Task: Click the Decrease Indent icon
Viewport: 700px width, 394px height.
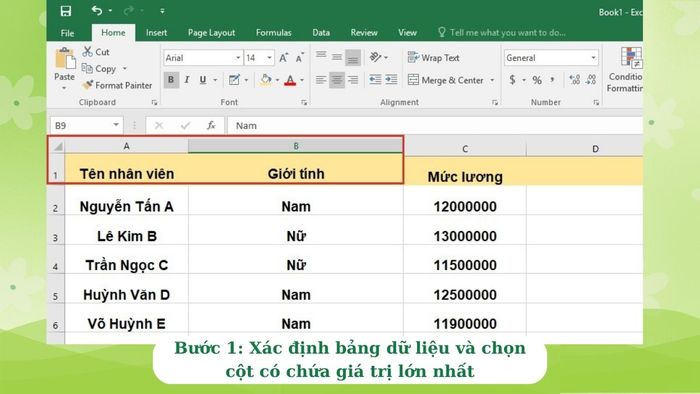Action: click(375, 80)
